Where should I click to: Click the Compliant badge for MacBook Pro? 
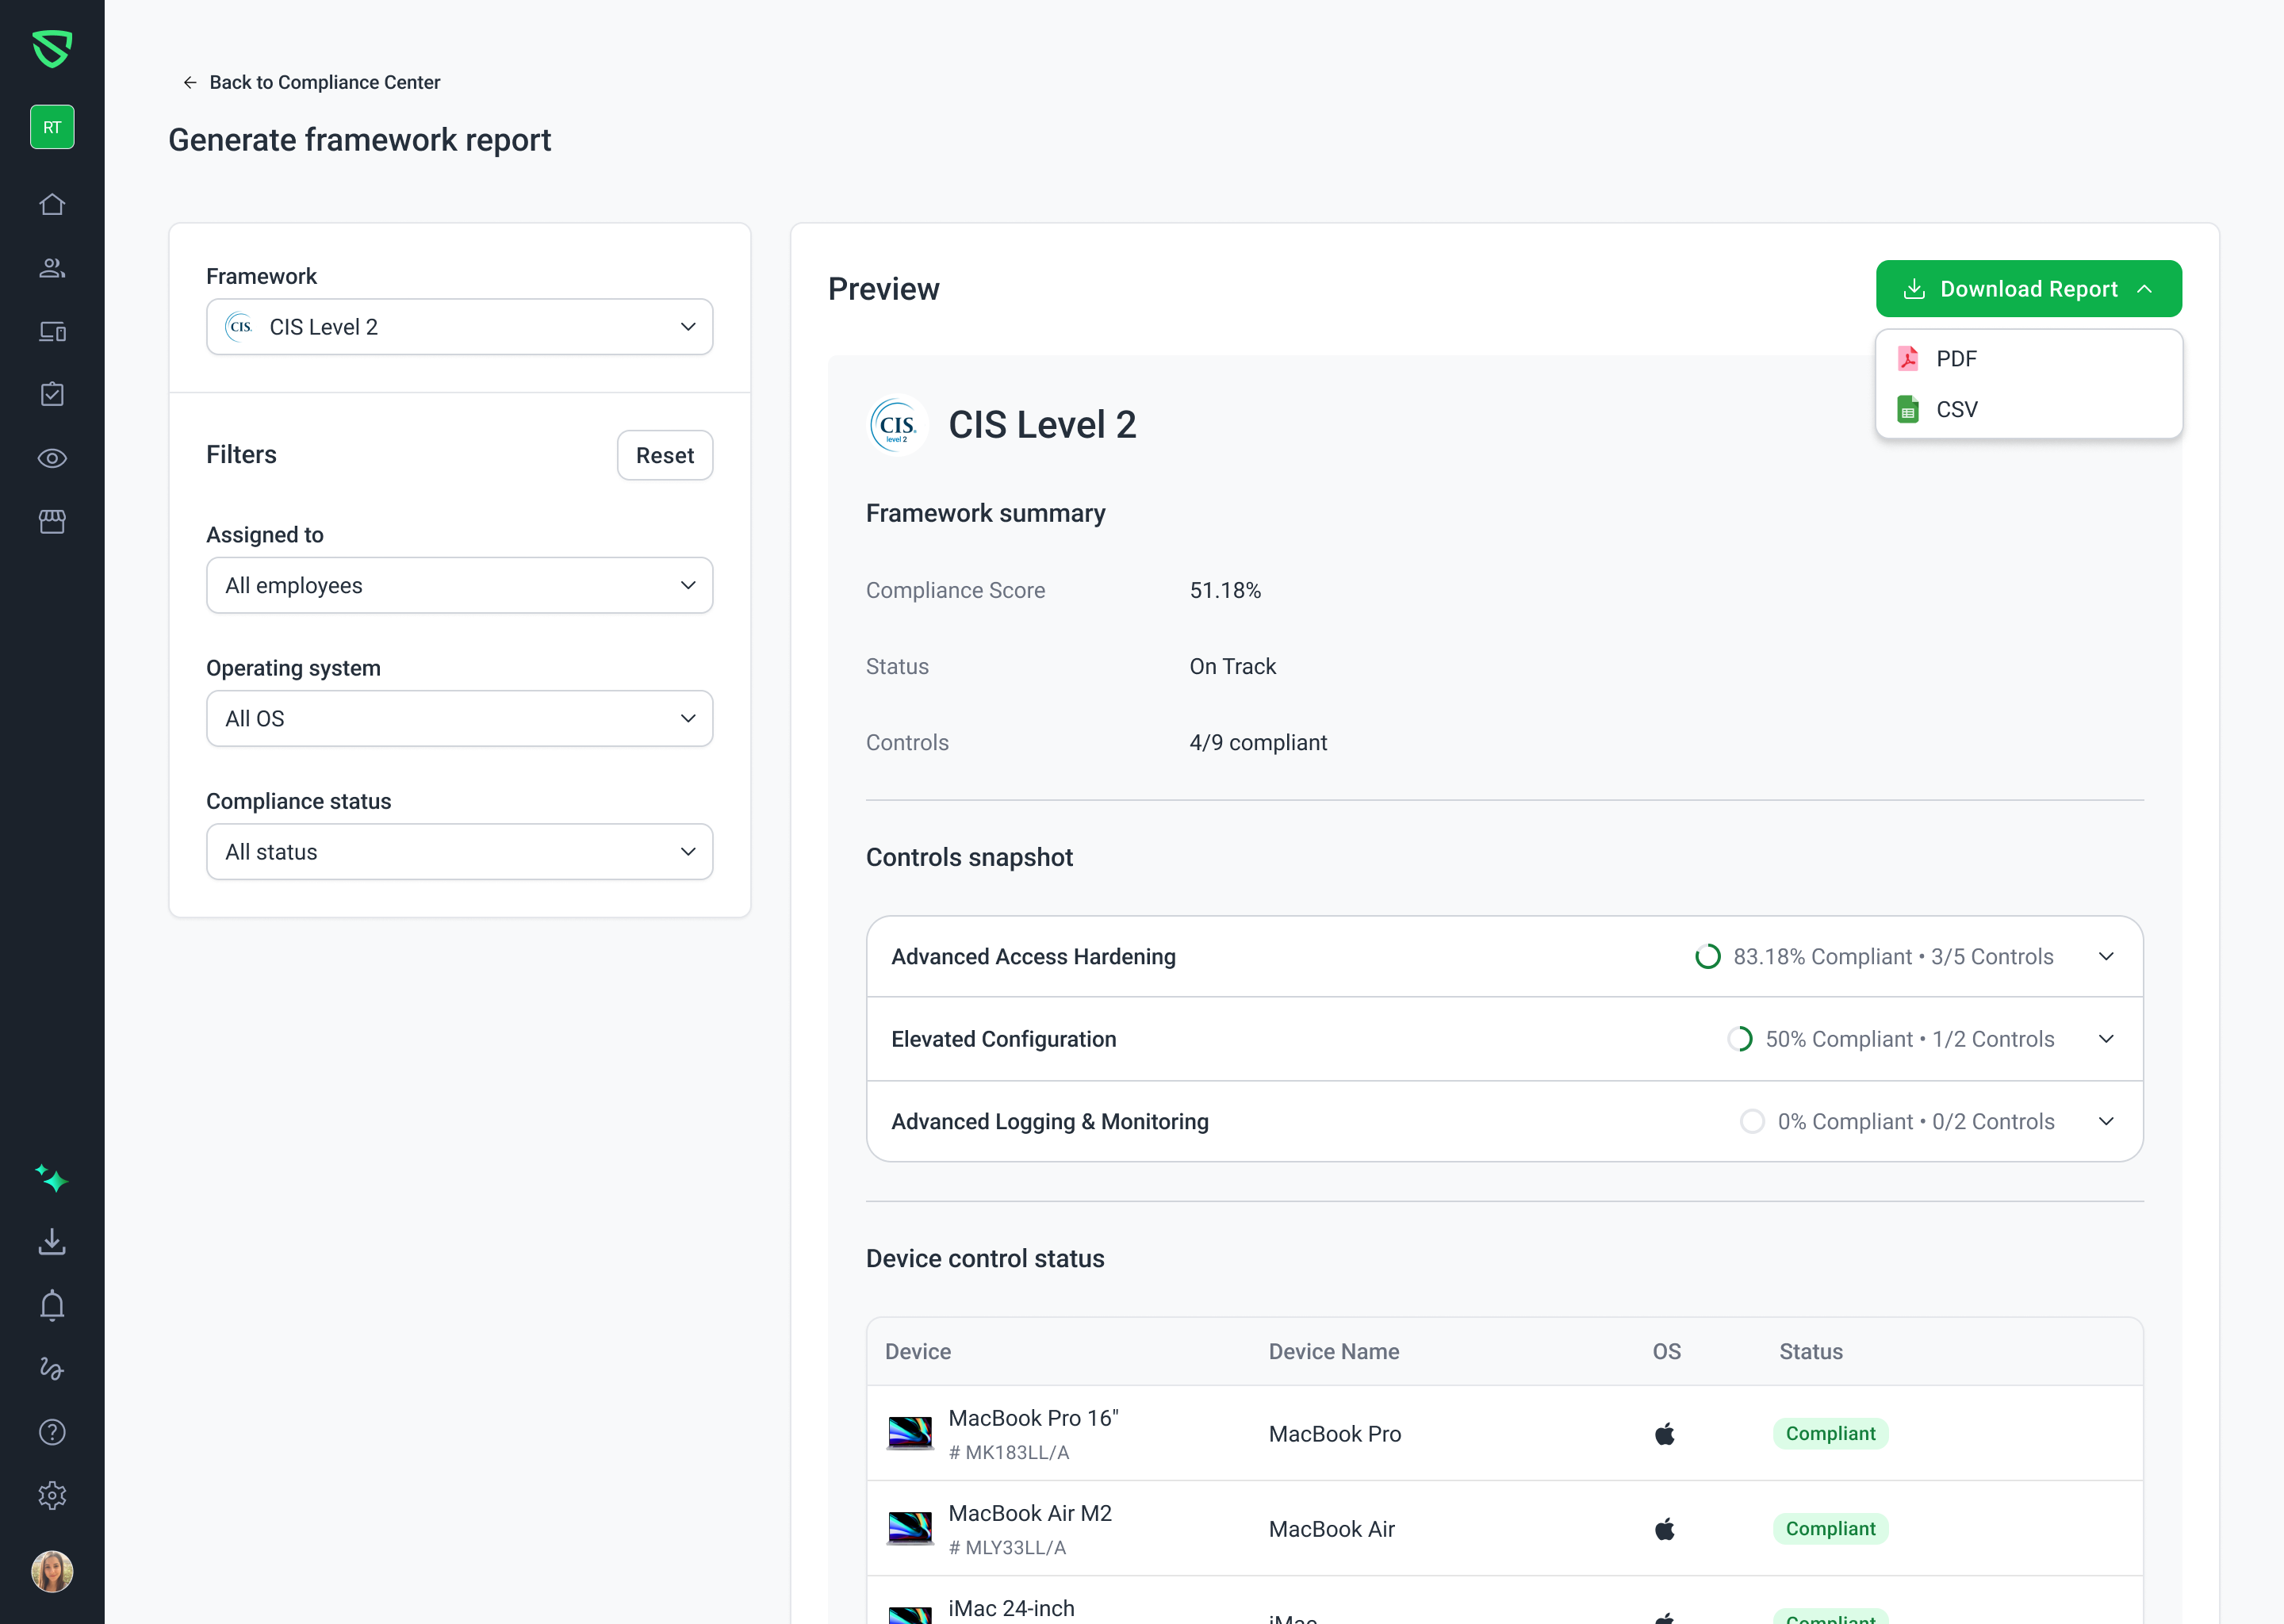[x=1830, y=1434]
